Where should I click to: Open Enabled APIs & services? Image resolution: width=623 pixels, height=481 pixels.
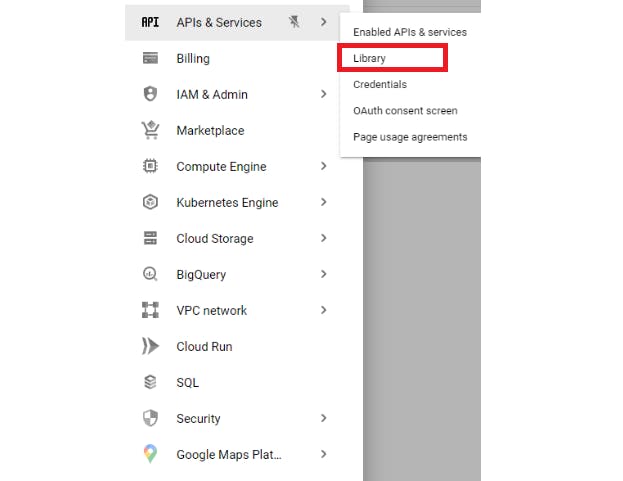410,32
